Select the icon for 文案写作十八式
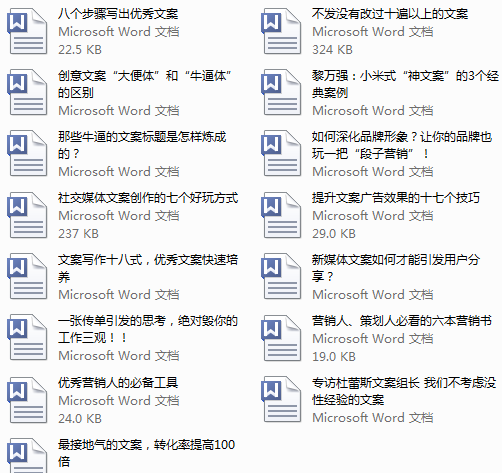Screen dimensions: 502x473 [x=27, y=277]
